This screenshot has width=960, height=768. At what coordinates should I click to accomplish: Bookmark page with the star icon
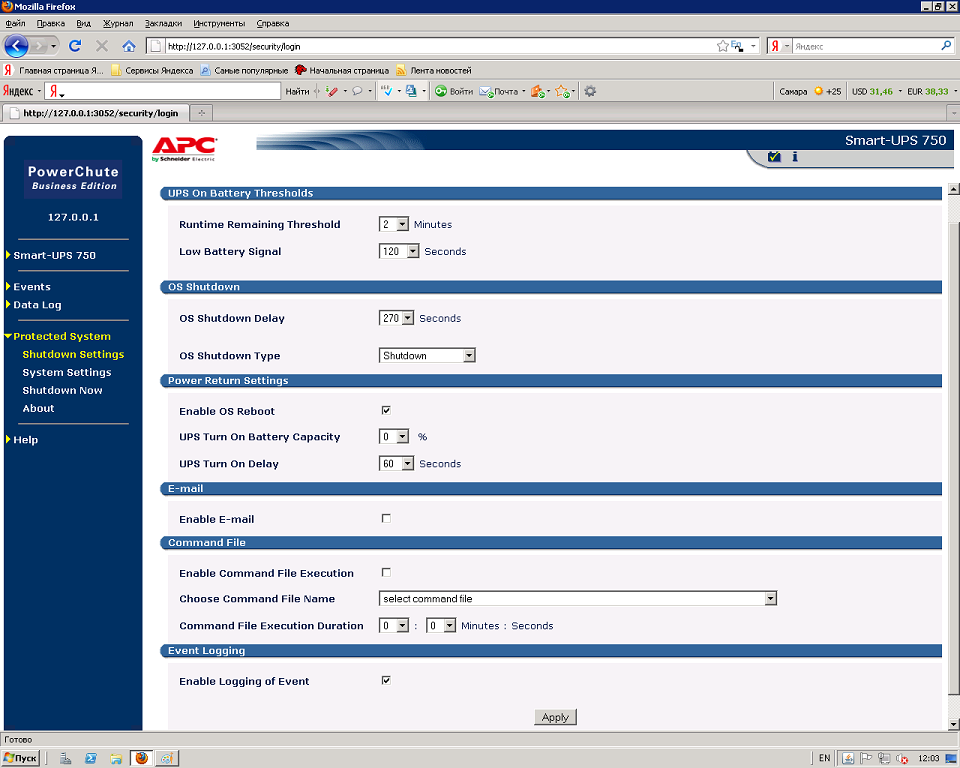pos(722,46)
